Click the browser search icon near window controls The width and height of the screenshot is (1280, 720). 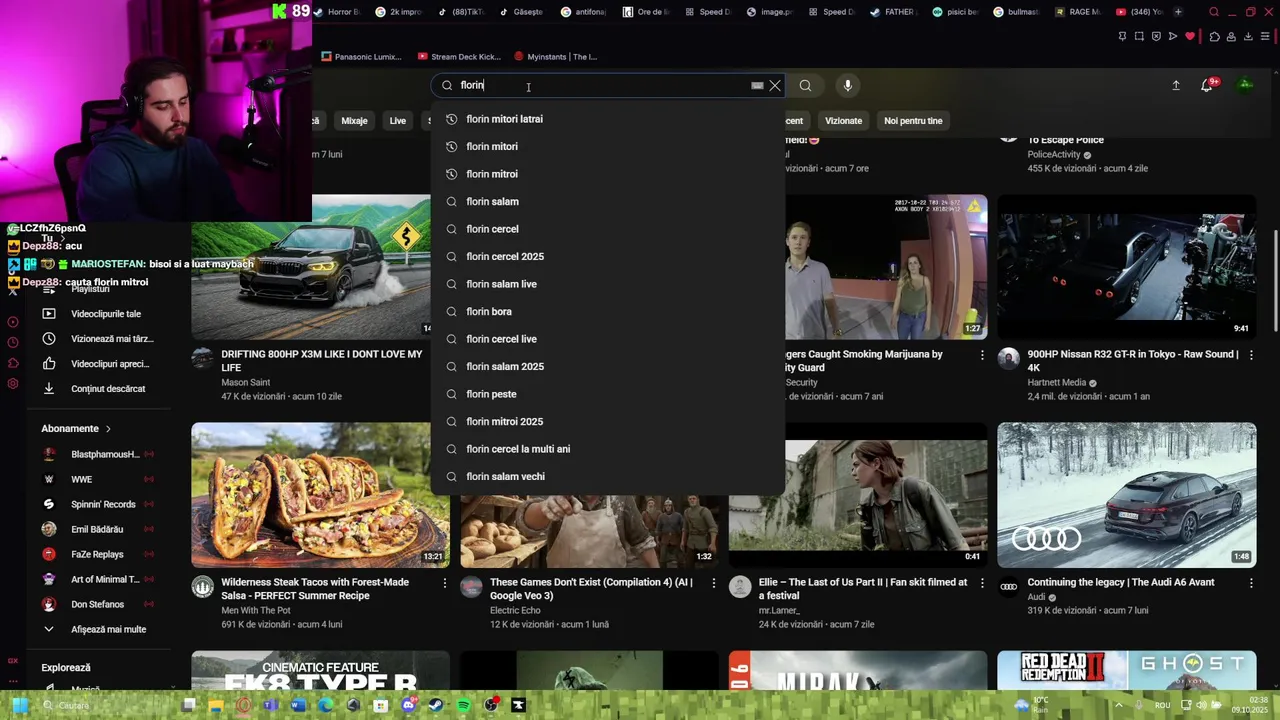(1214, 12)
